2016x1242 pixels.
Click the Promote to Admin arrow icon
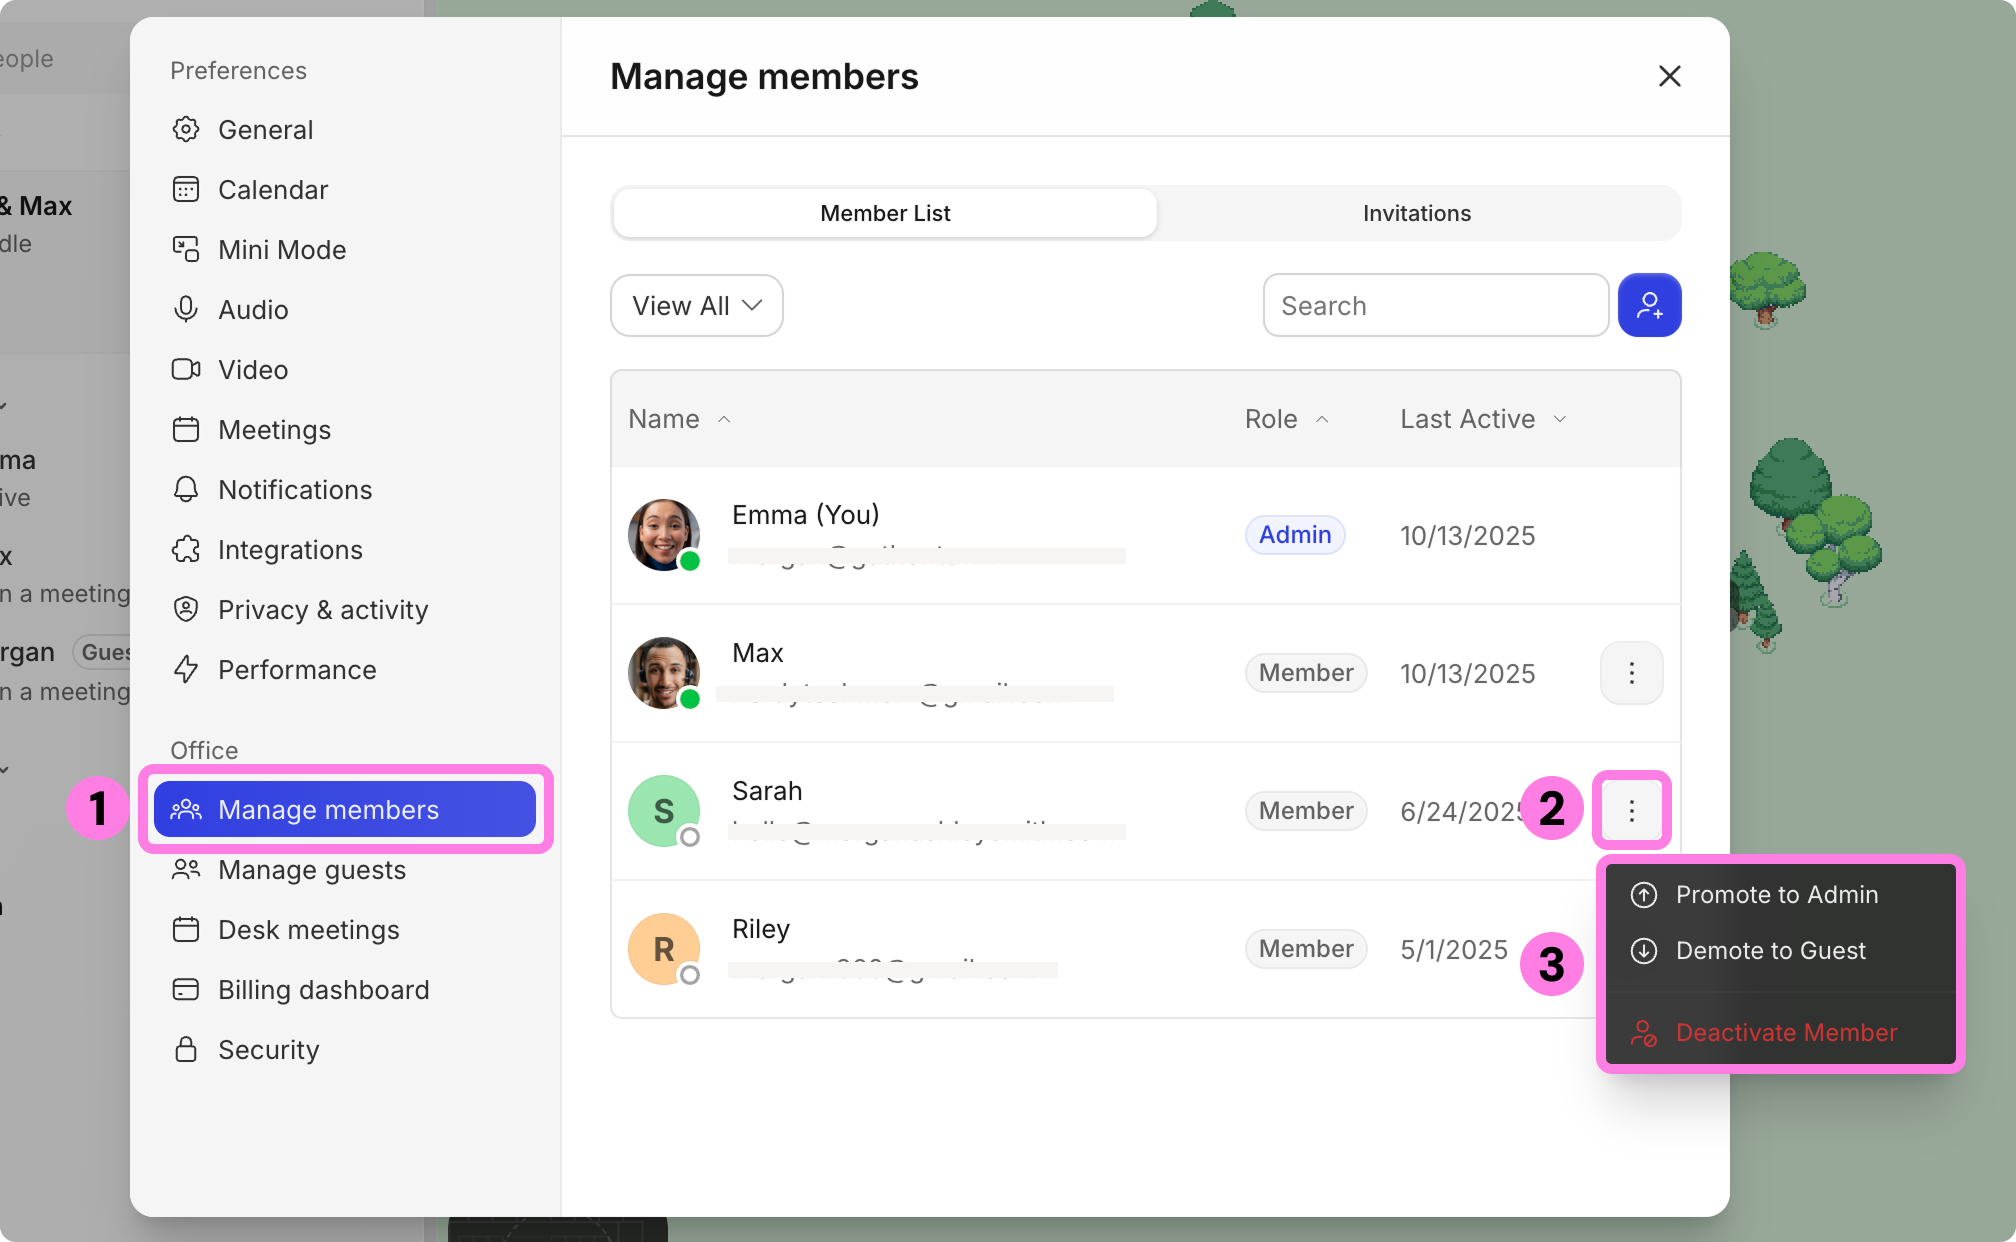tap(1644, 895)
